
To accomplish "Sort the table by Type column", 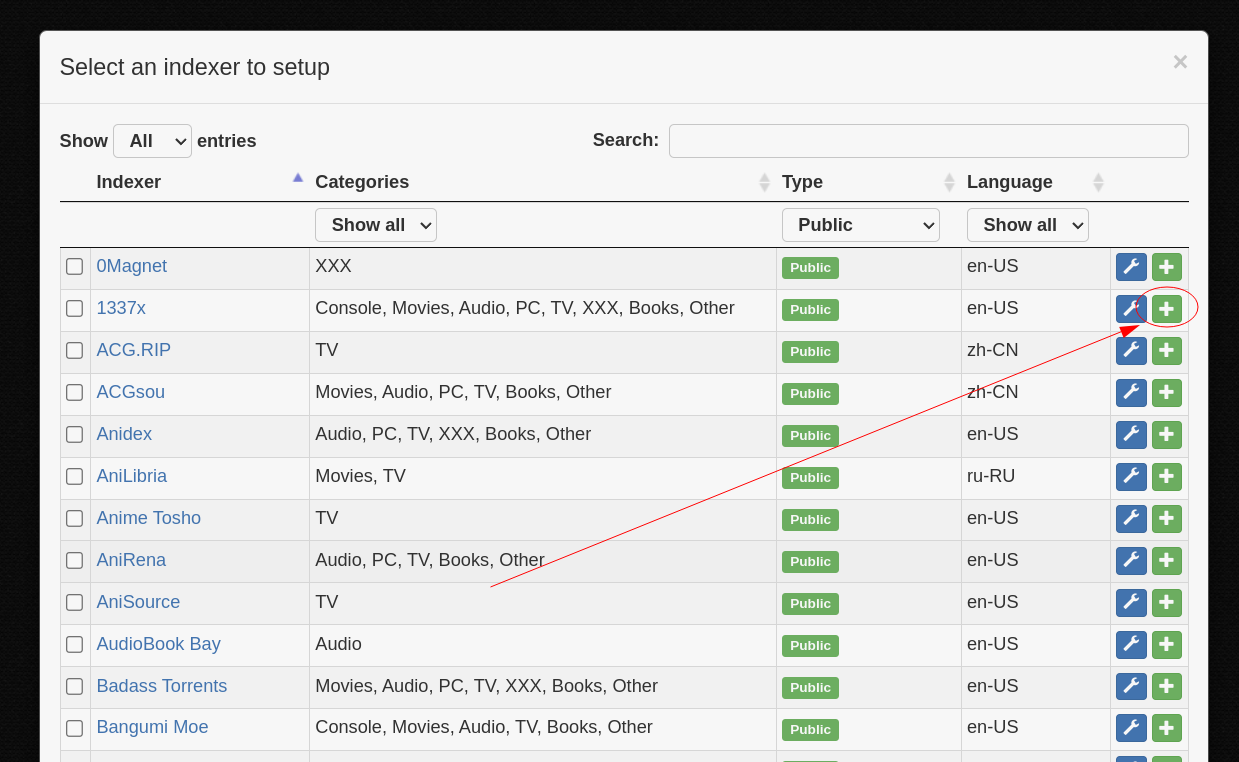I will [869, 182].
